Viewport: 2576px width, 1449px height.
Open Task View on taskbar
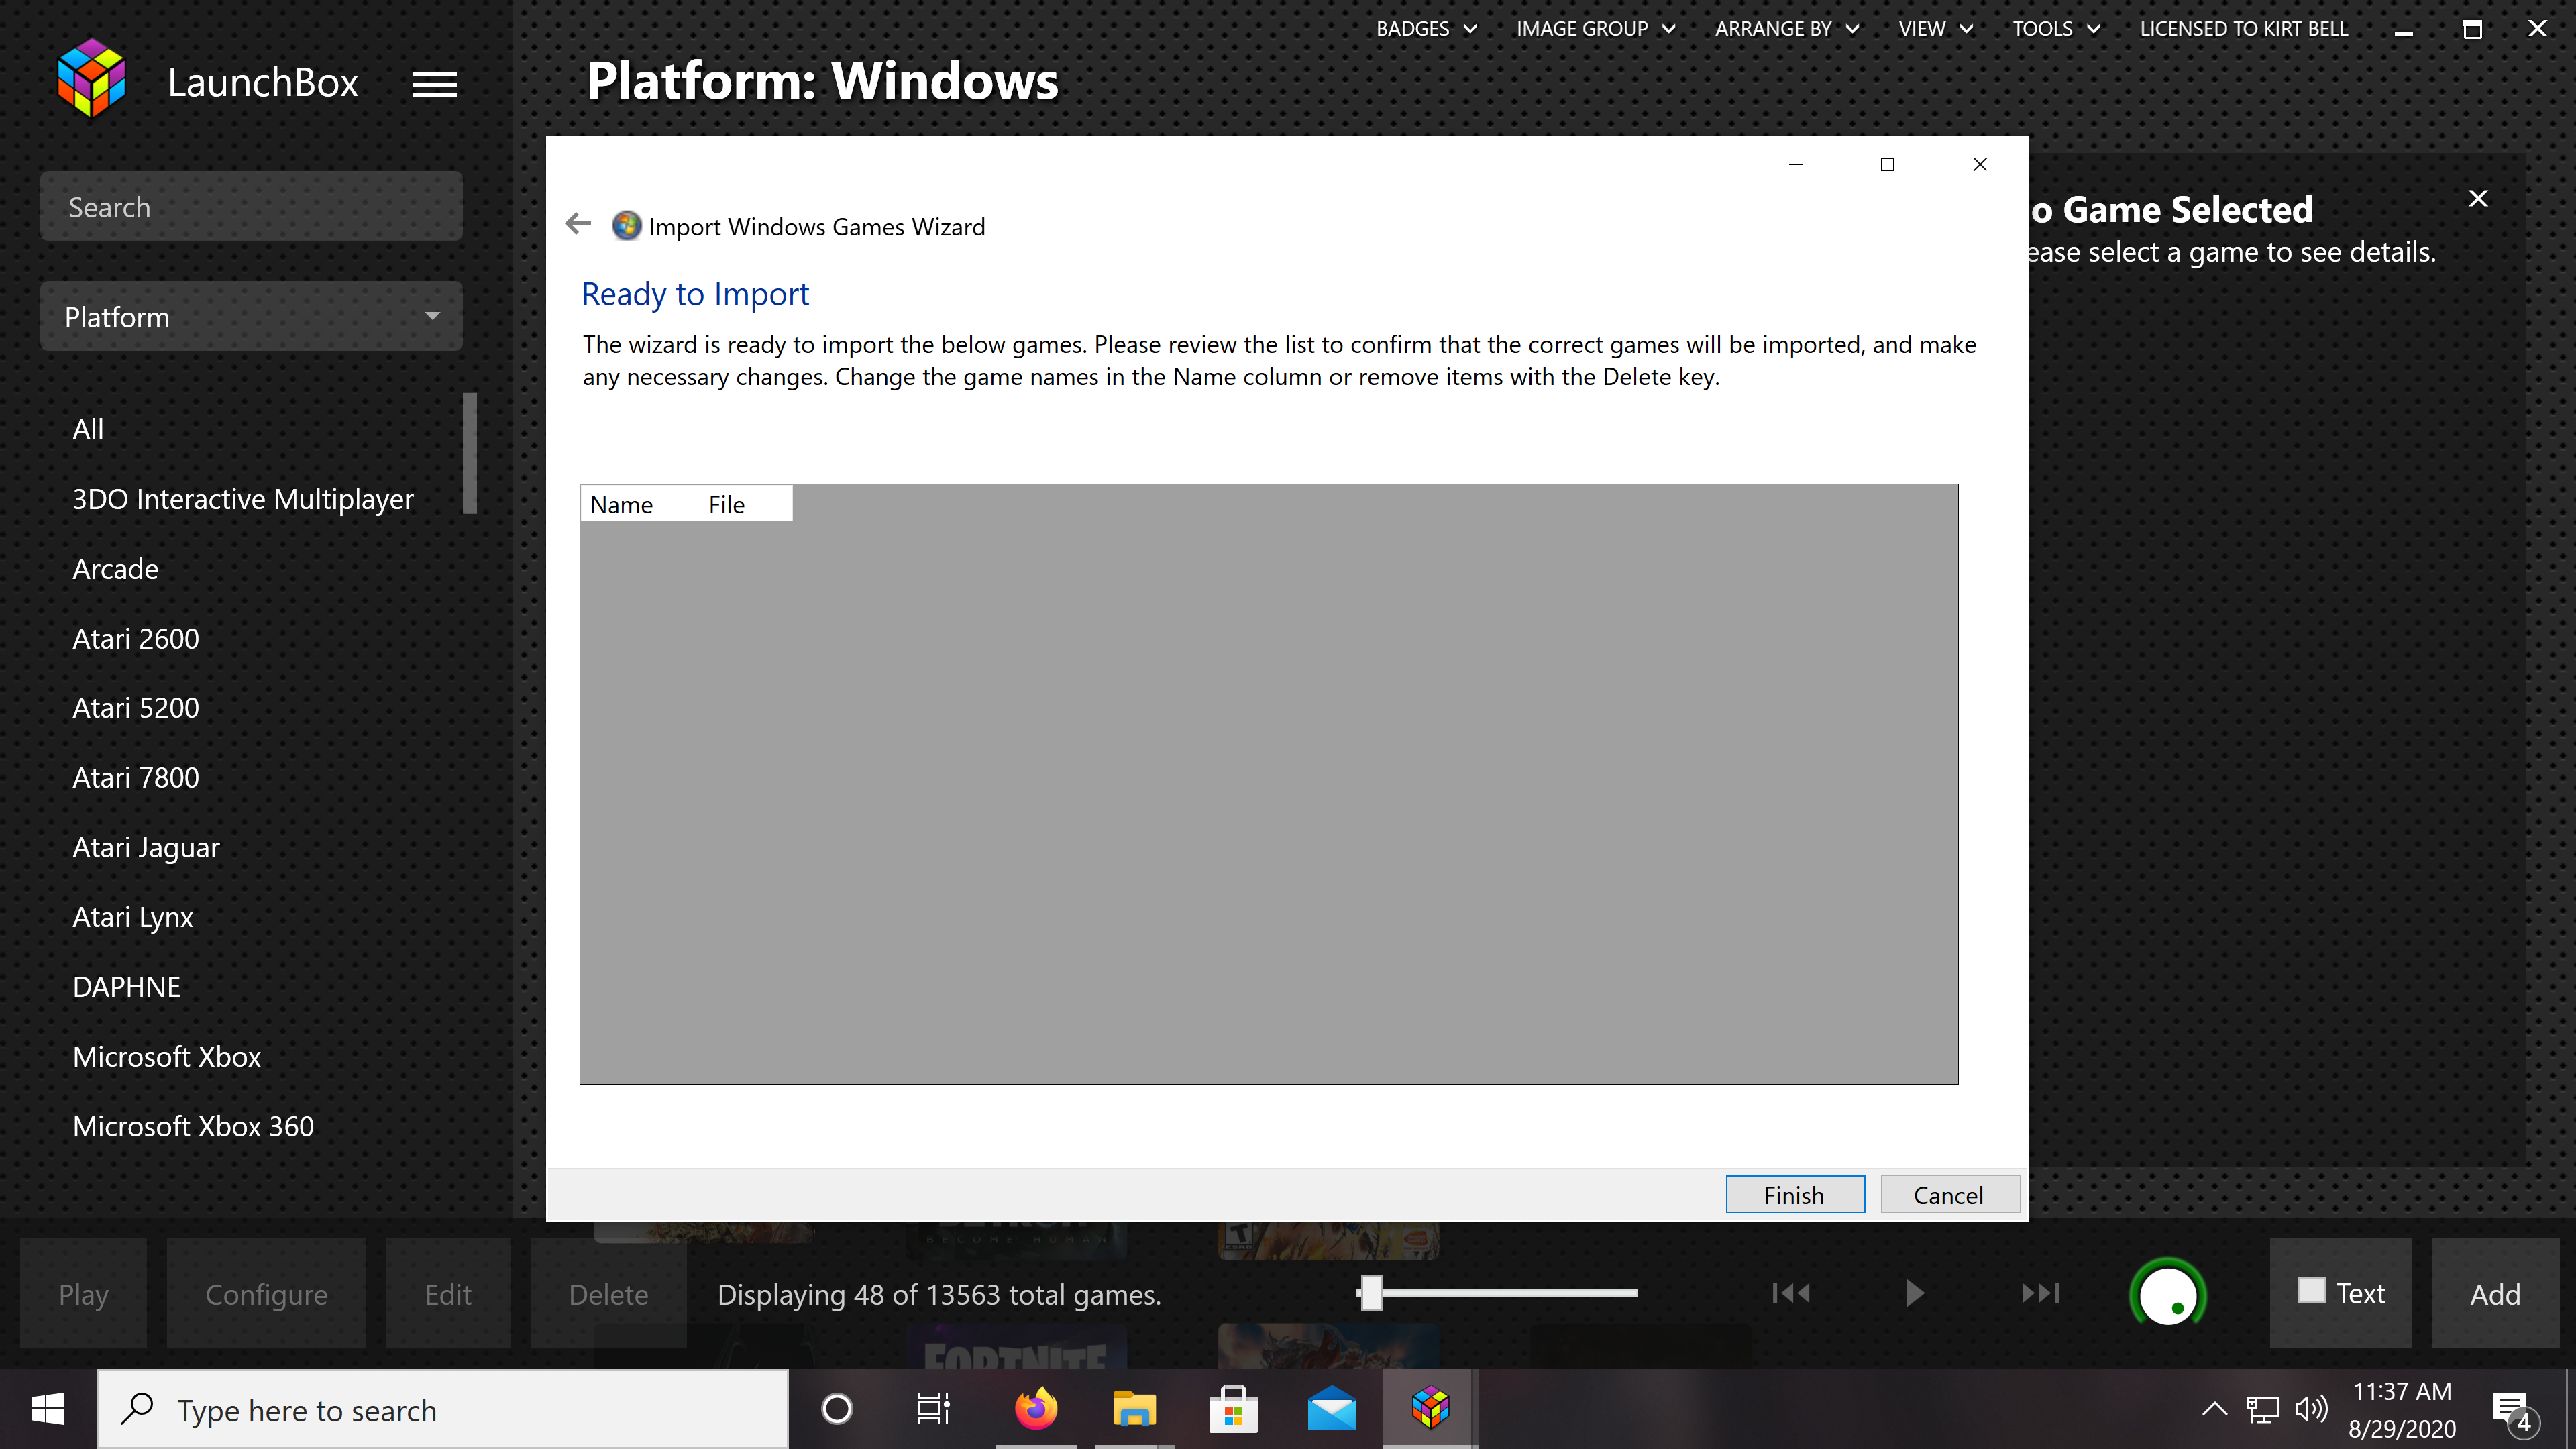coord(934,1409)
